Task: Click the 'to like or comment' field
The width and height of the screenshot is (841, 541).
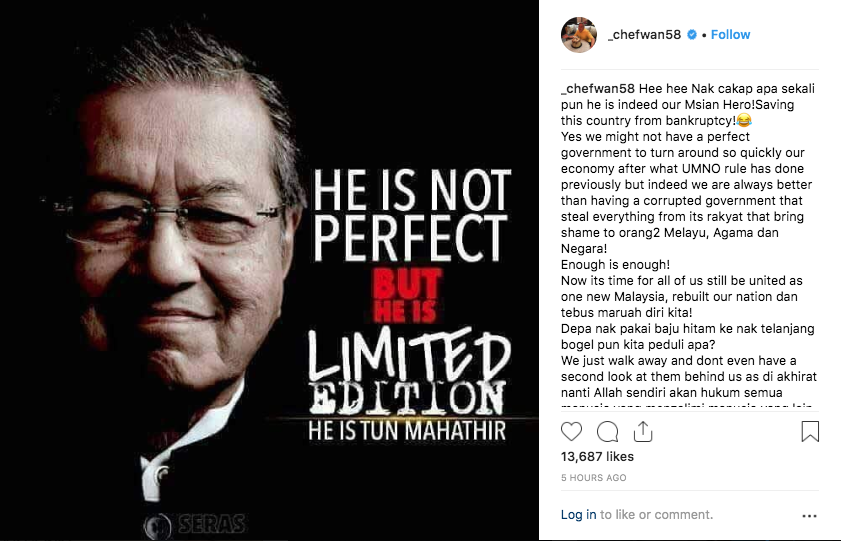Action: pyautogui.click(x=656, y=515)
